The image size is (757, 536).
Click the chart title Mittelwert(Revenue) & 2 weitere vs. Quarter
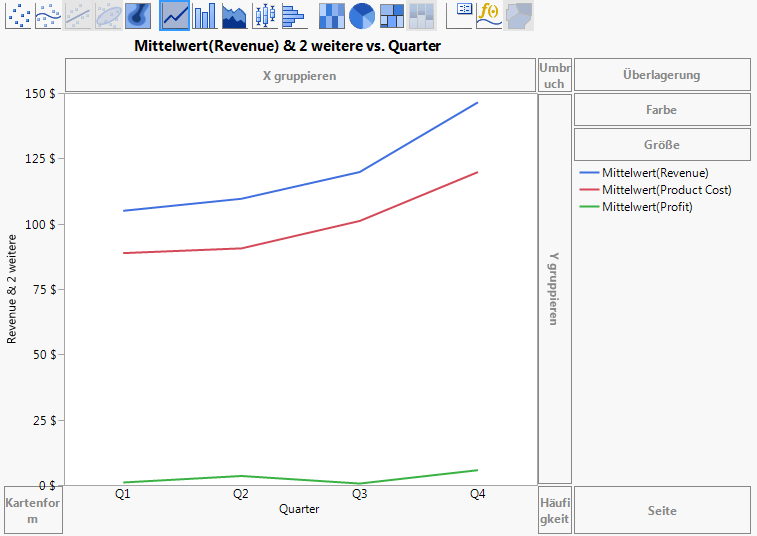pyautogui.click(x=287, y=46)
